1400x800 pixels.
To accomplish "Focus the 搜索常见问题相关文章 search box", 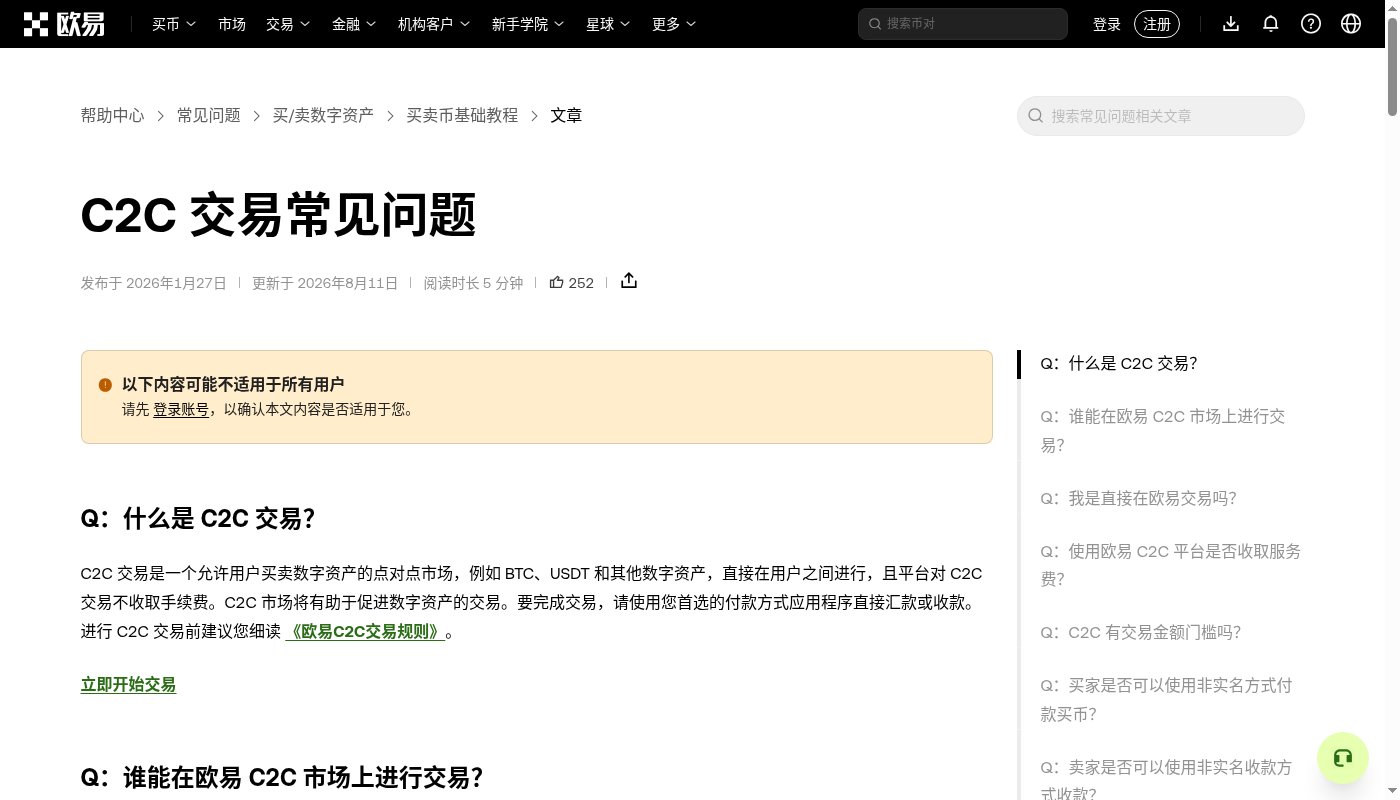I will coord(1161,116).
